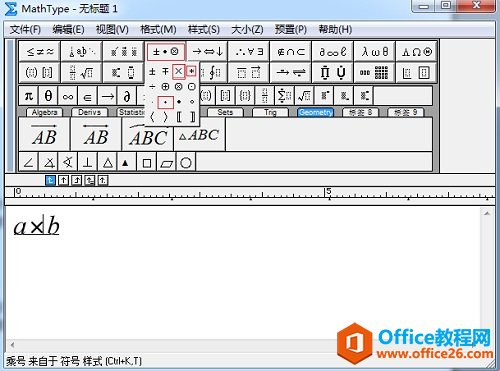Switch to the Algebra tab
Viewport: 500px width, 371px height.
(x=44, y=112)
